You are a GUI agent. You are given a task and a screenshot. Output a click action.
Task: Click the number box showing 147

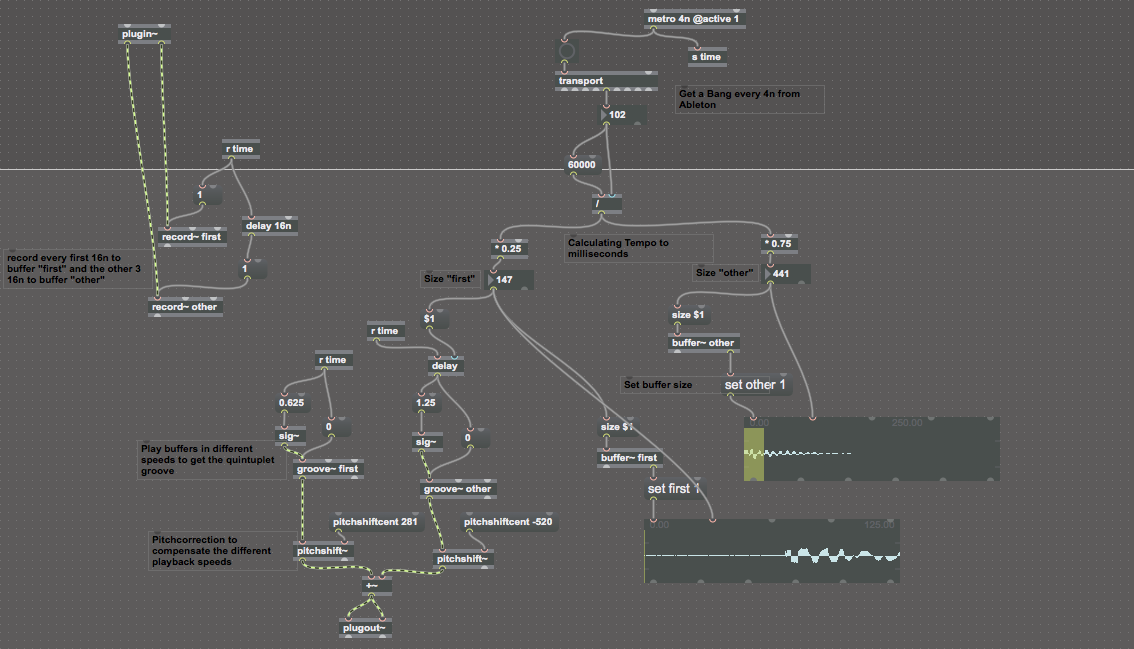click(x=509, y=280)
